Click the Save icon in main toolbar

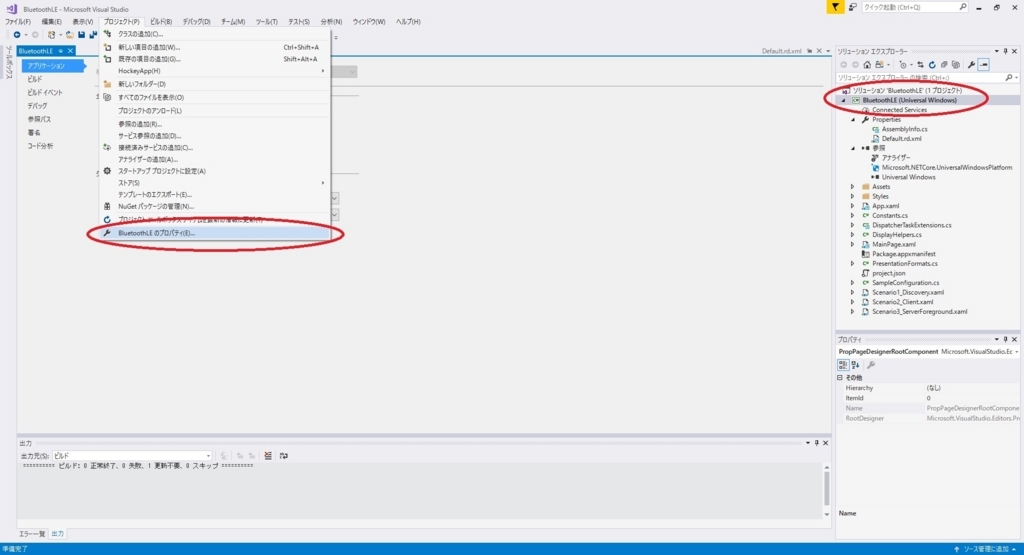point(81,35)
